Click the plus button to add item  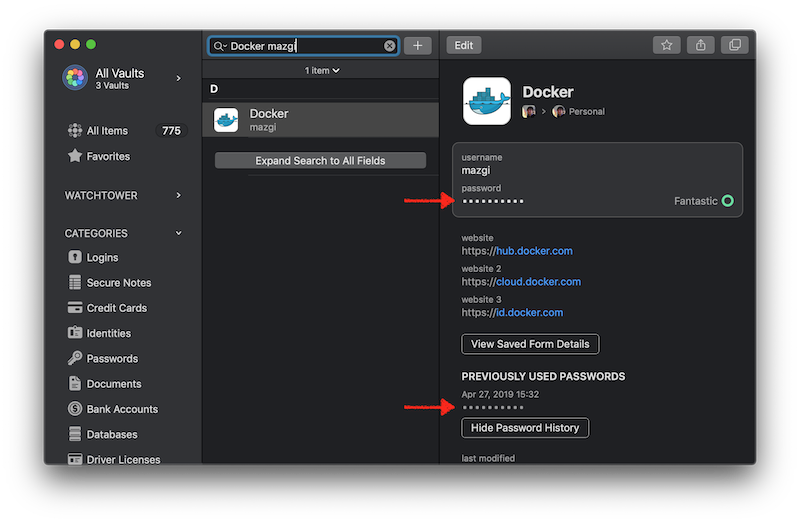tap(418, 45)
